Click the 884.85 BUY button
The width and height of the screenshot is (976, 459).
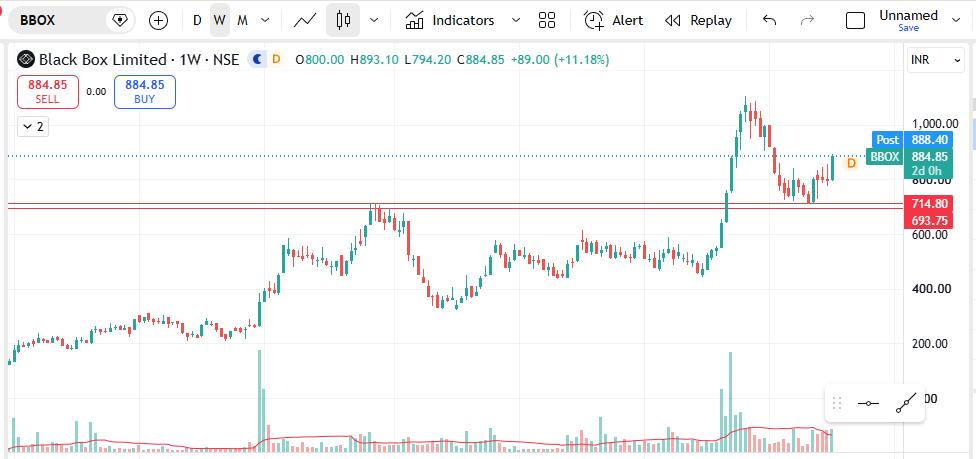tap(144, 92)
